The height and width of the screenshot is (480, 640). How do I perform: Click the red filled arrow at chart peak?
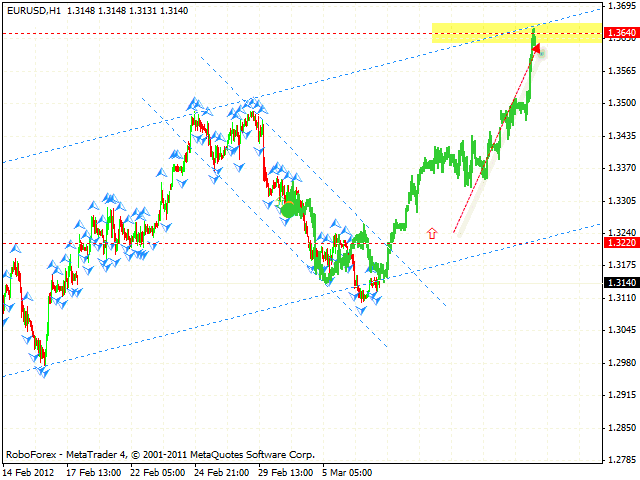[537, 49]
